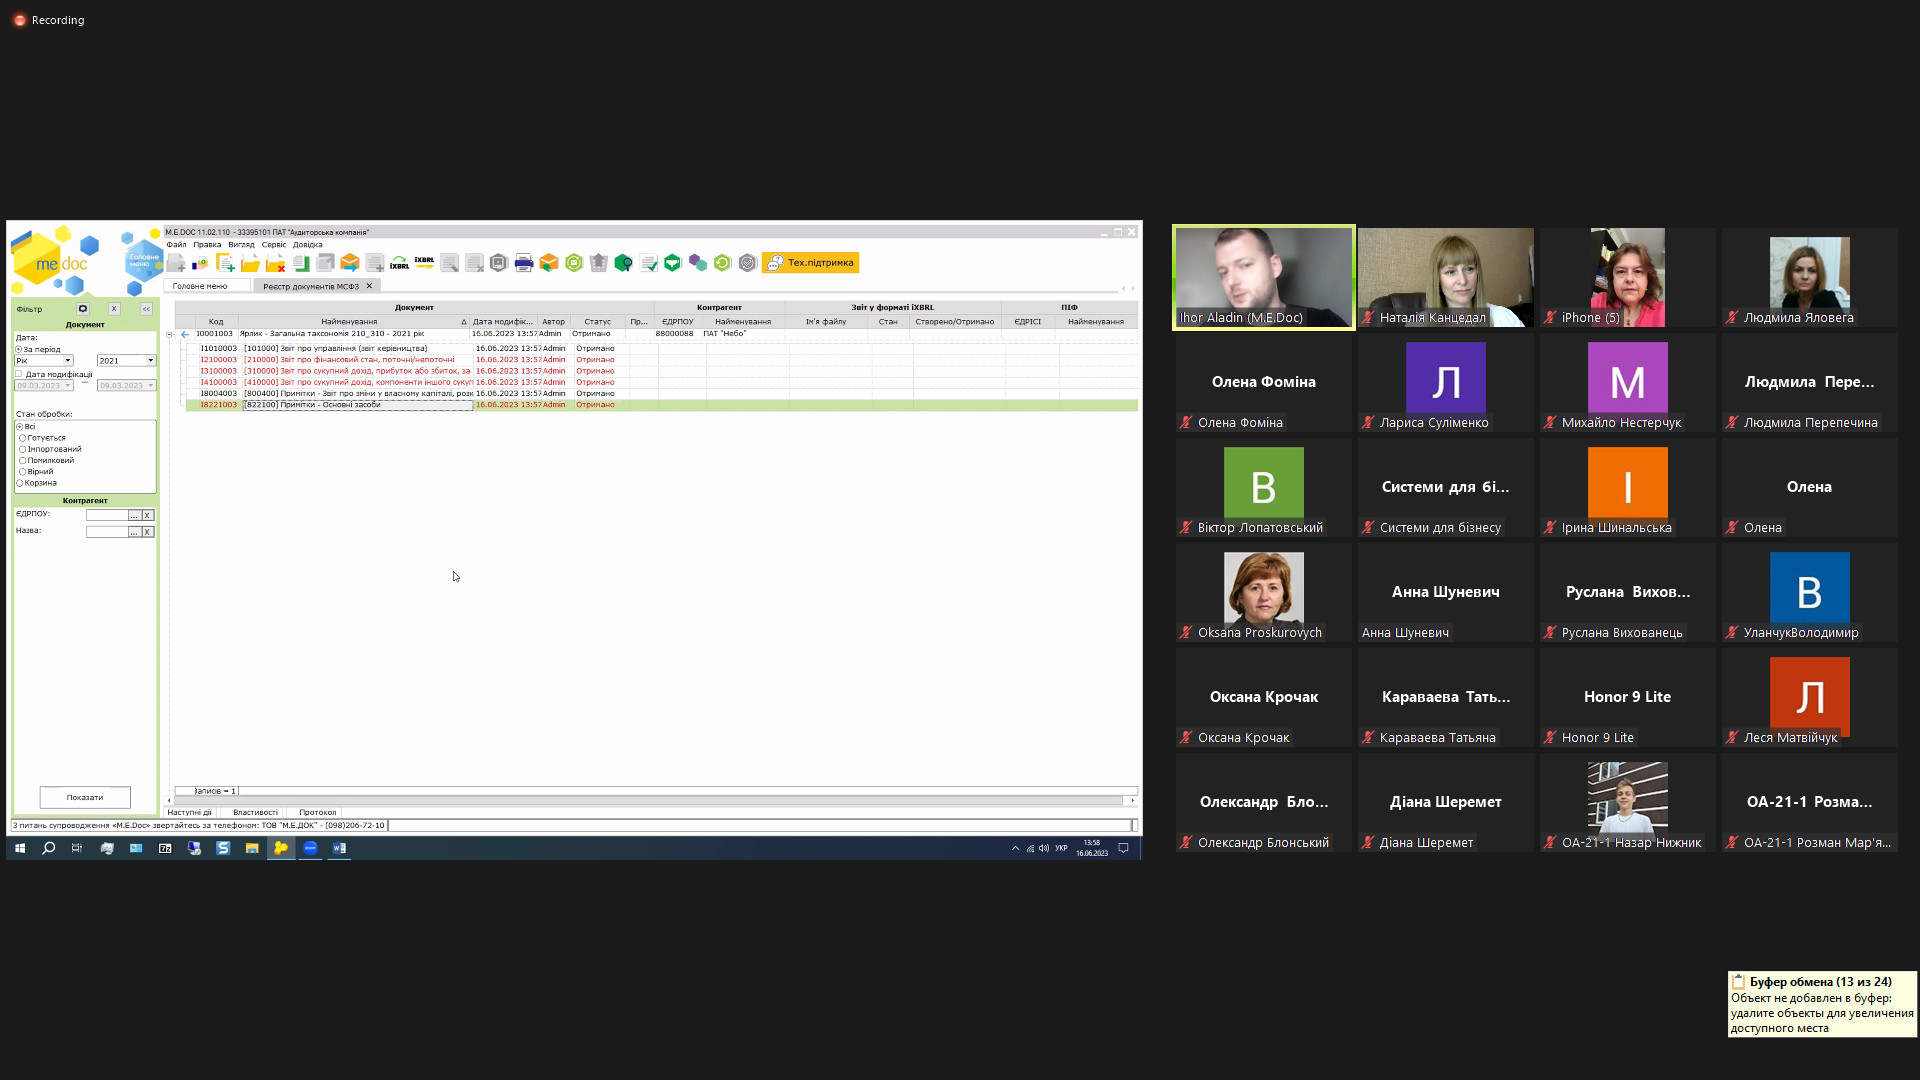Screen dimensions: 1920x1080
Task: Click the green hexagon mail icon
Action: click(x=574, y=263)
